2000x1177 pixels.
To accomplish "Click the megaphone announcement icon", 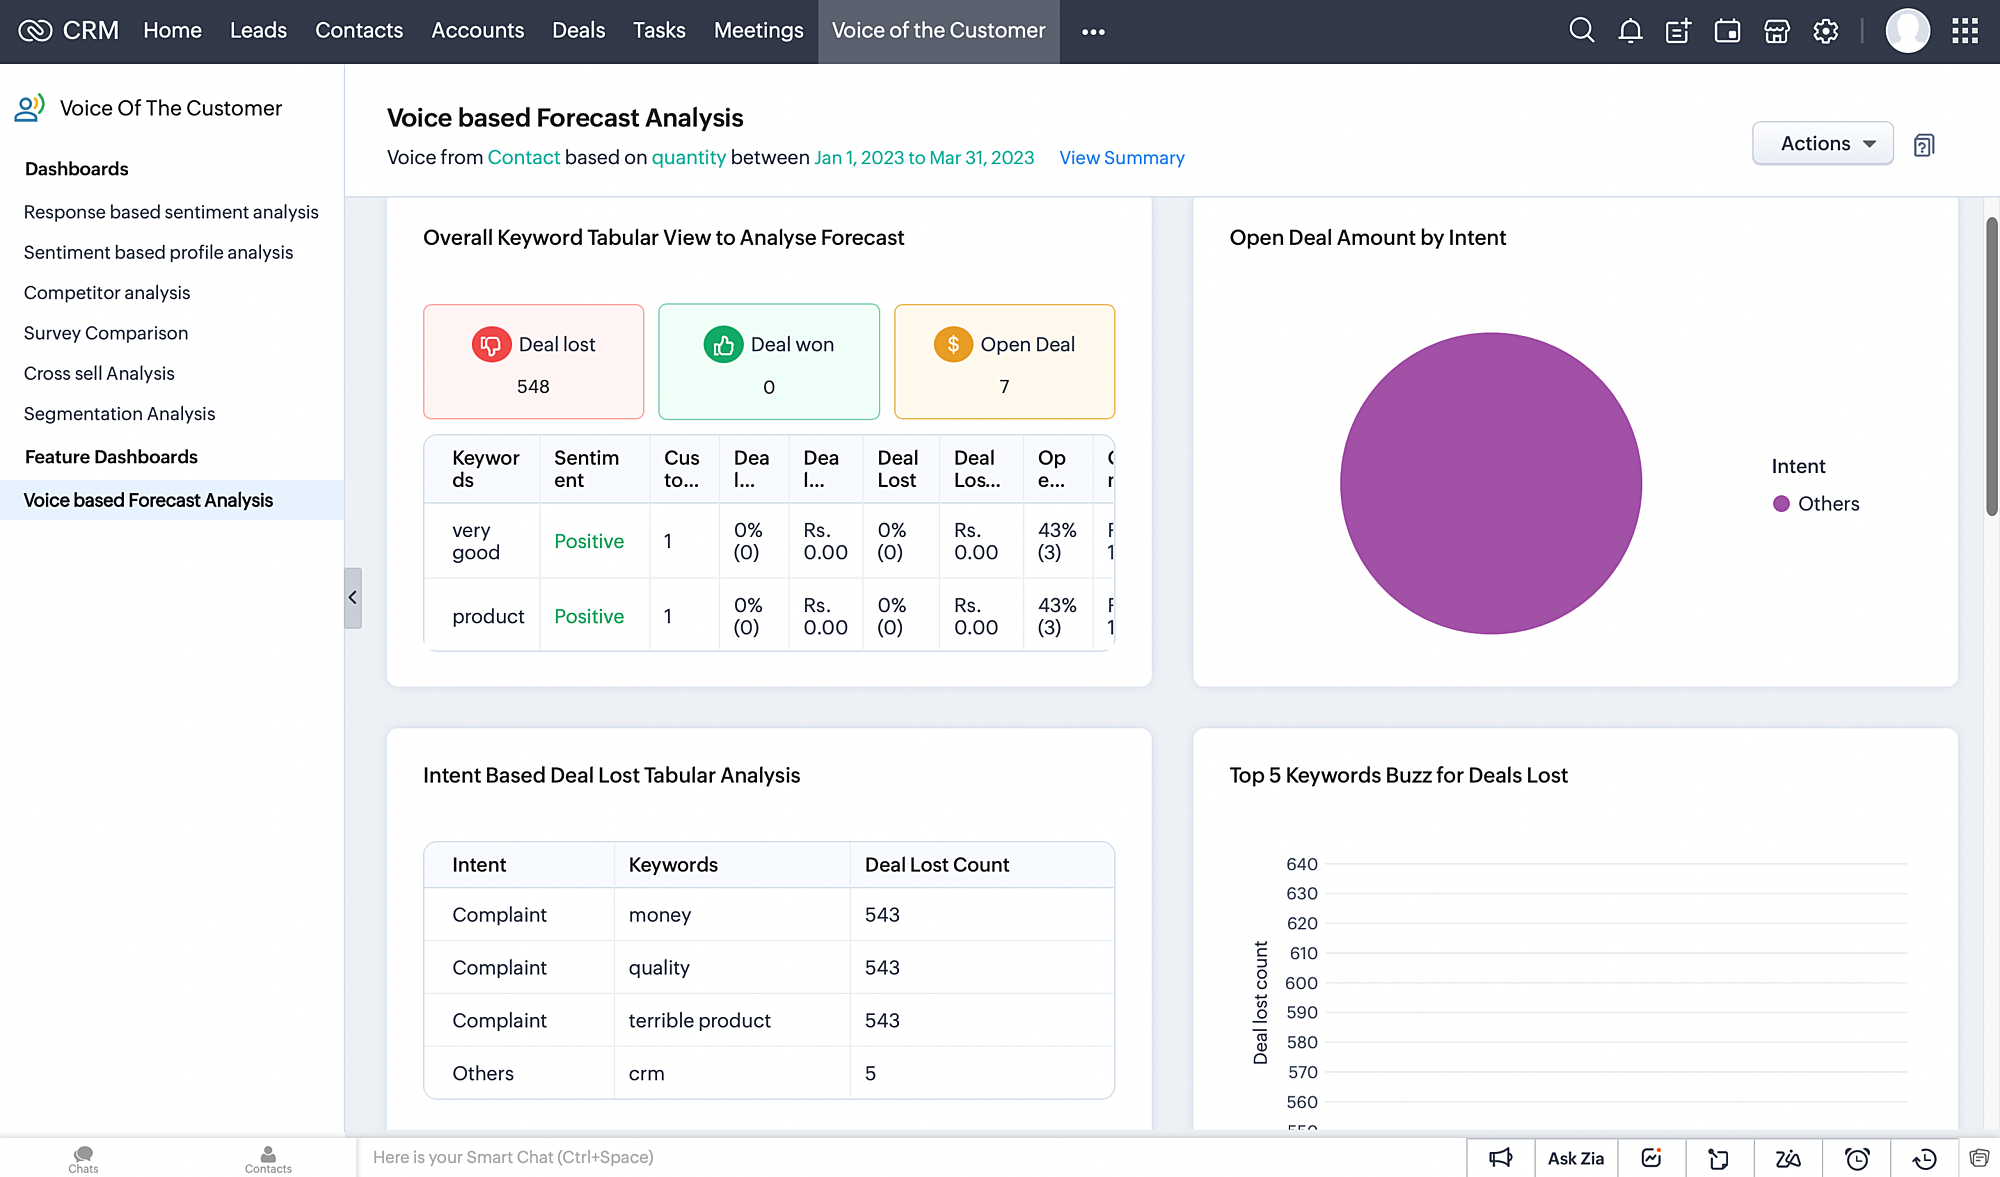I will [x=1501, y=1158].
